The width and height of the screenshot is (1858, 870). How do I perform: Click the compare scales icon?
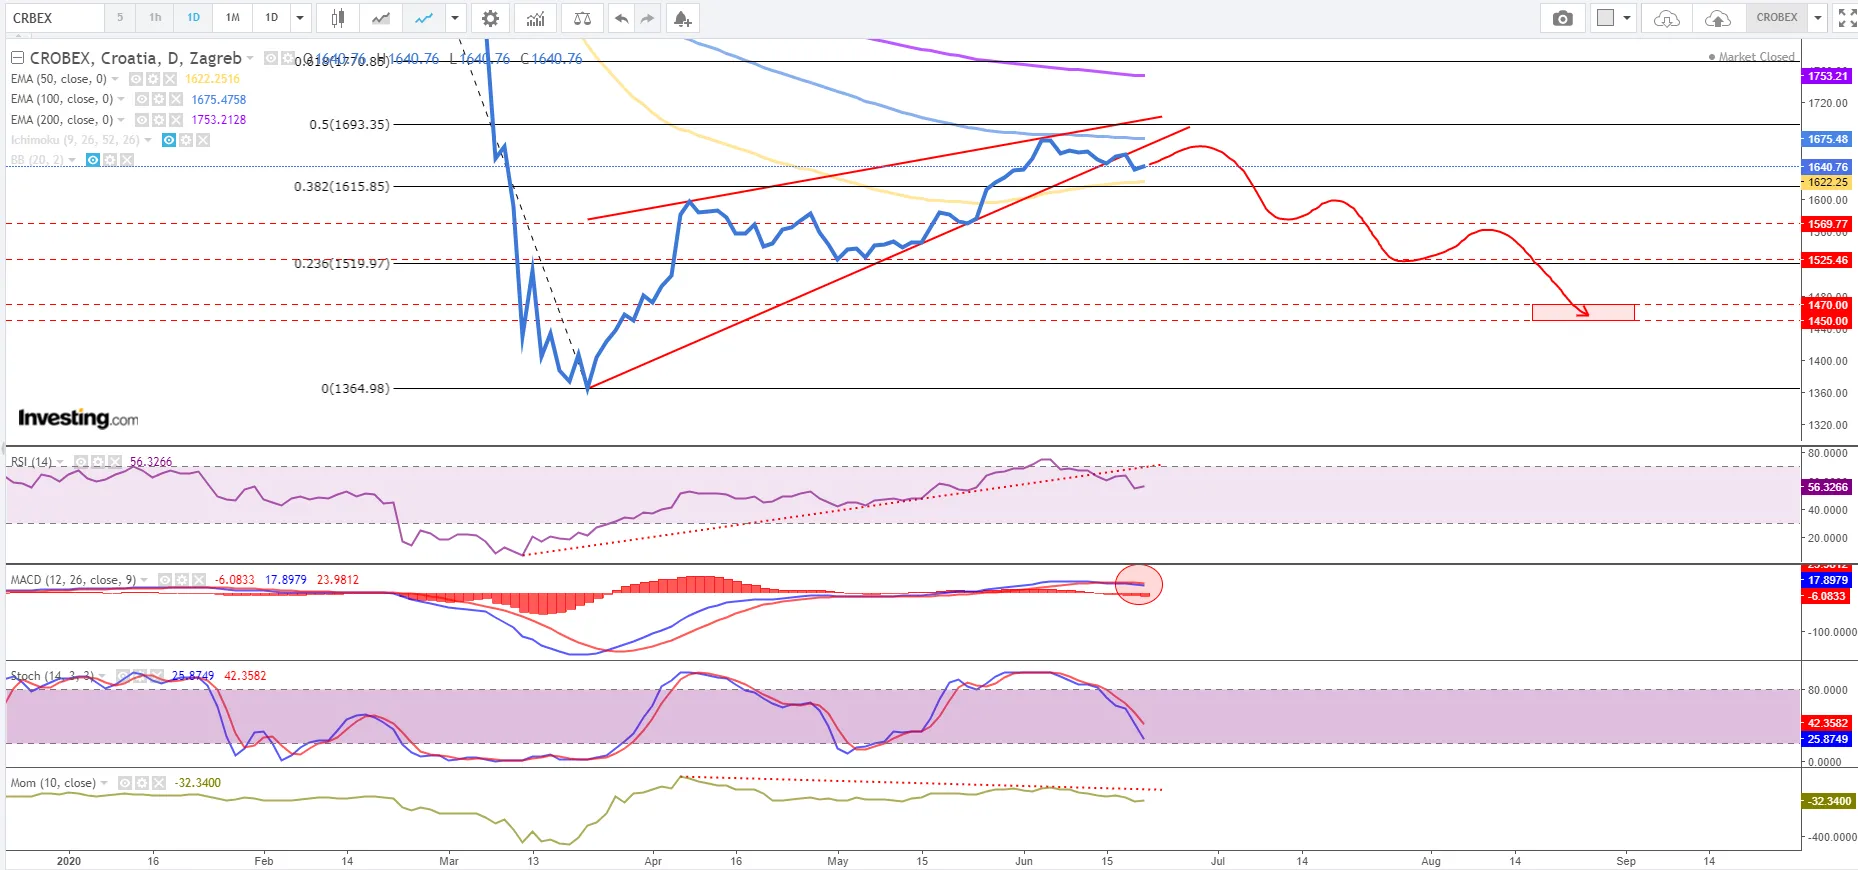[582, 18]
